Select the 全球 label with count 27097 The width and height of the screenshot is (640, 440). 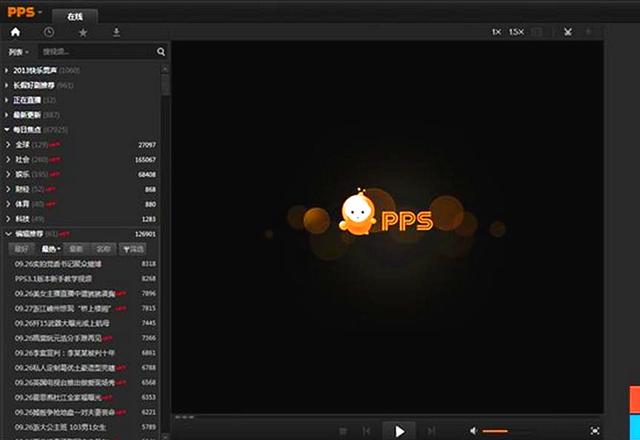pyautogui.click(x=22, y=144)
